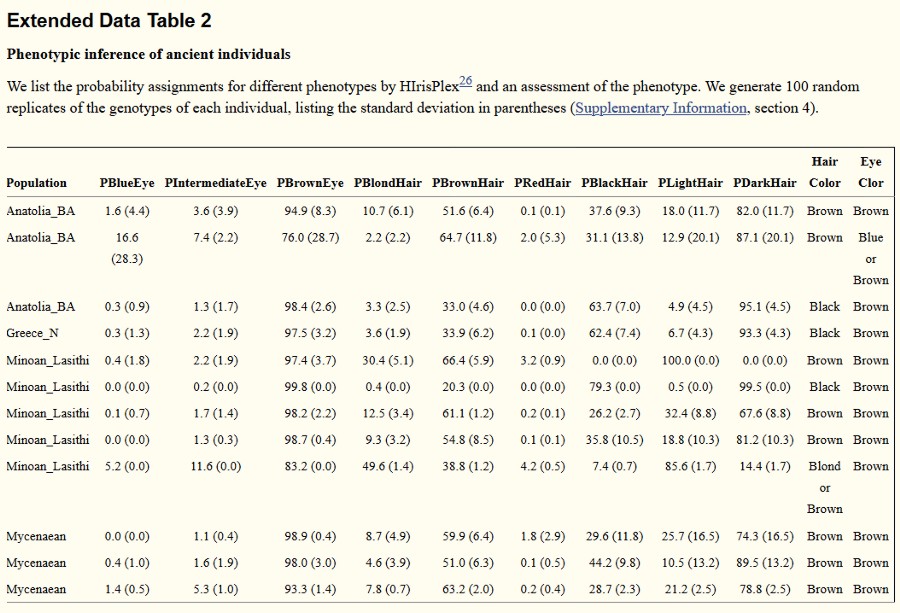Screen dimensions: 900x613
Task: Select the PLightHair column header
Action: [x=690, y=183]
